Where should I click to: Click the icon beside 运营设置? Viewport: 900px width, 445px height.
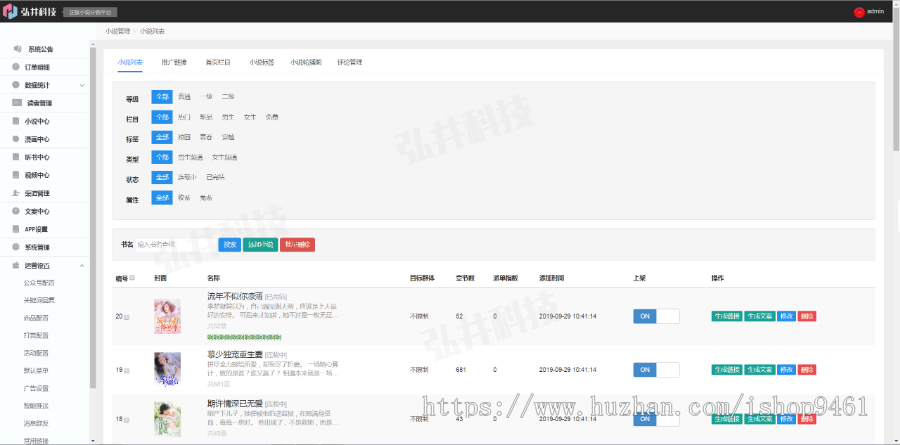pyautogui.click(x=16, y=266)
